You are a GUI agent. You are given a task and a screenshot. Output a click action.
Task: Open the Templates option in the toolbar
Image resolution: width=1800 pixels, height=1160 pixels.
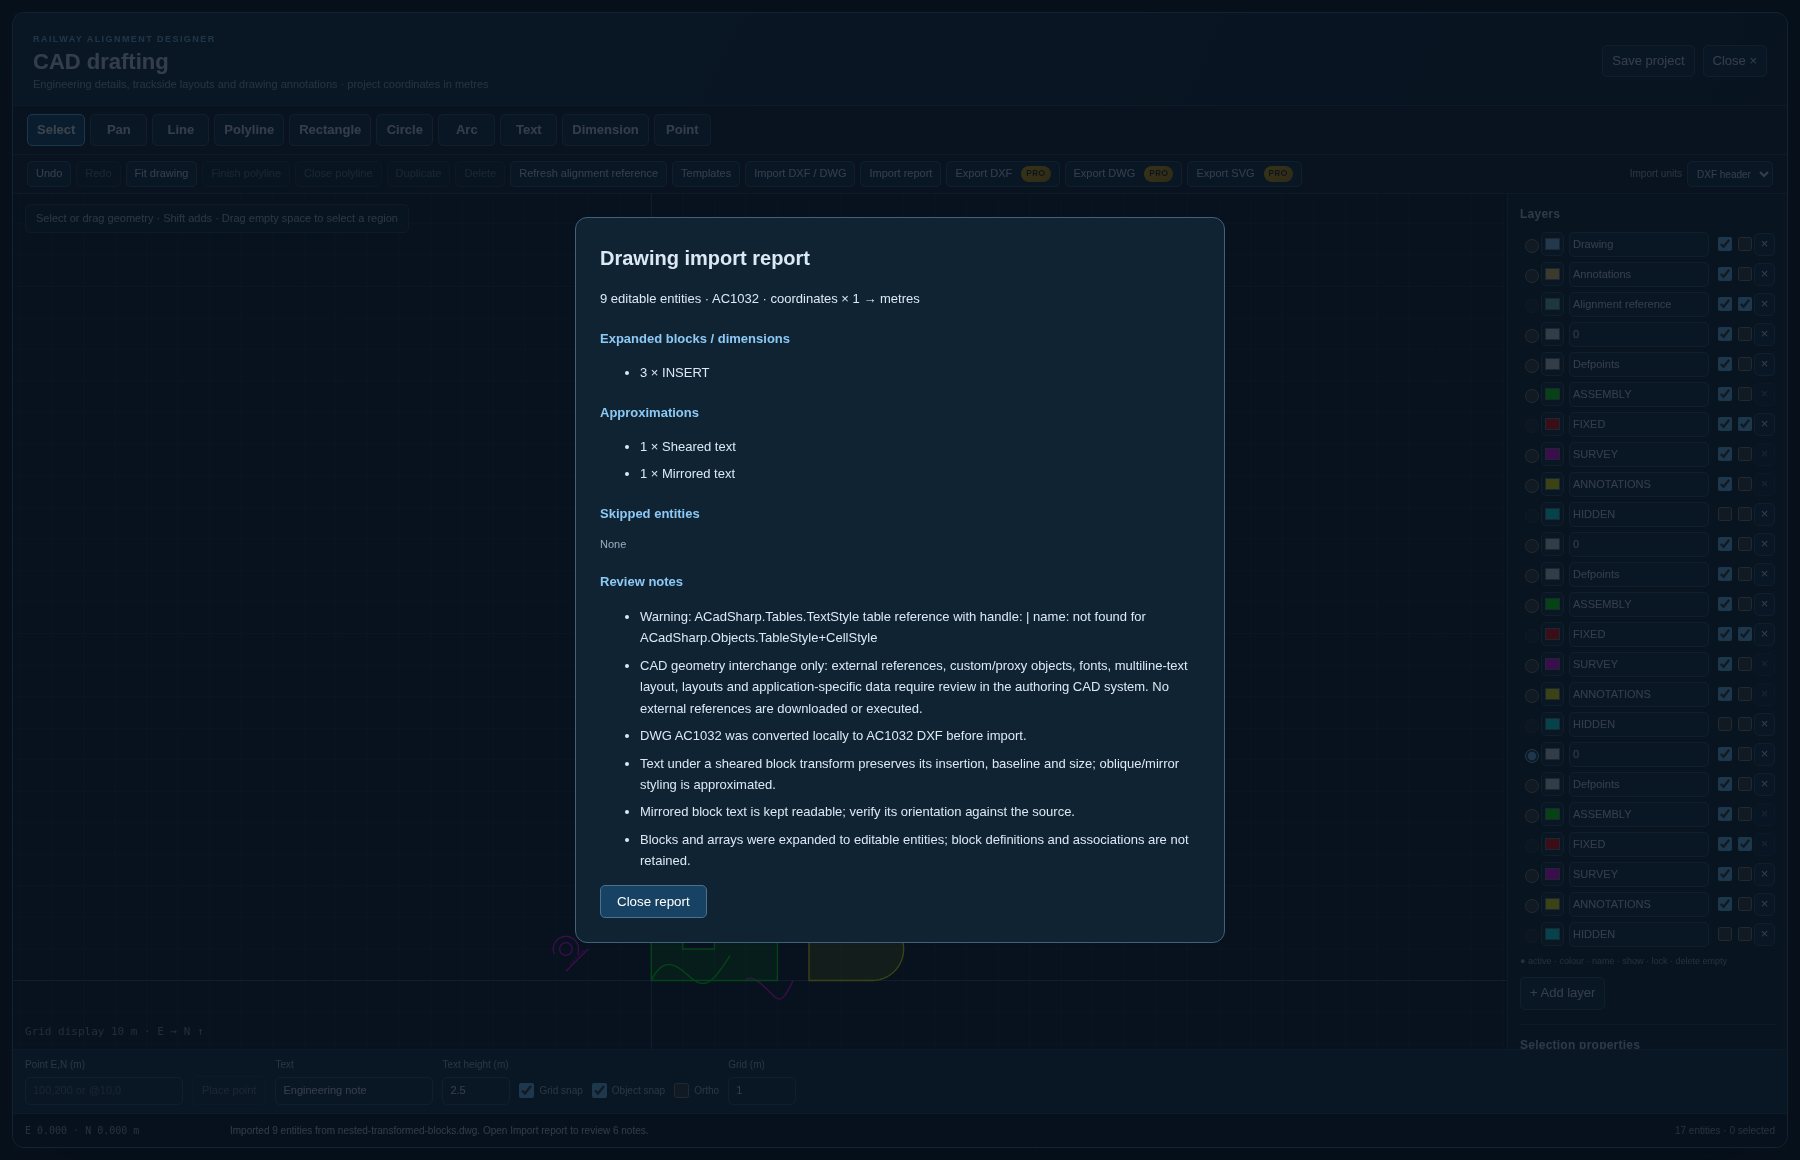pyautogui.click(x=706, y=174)
